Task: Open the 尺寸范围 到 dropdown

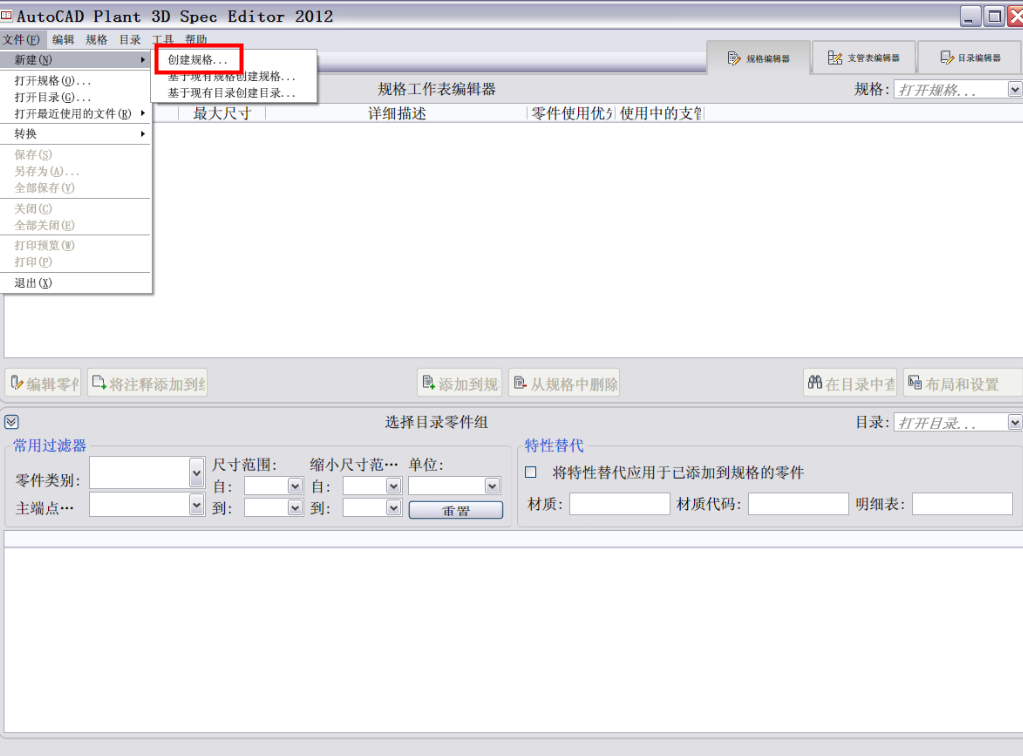Action: point(295,507)
